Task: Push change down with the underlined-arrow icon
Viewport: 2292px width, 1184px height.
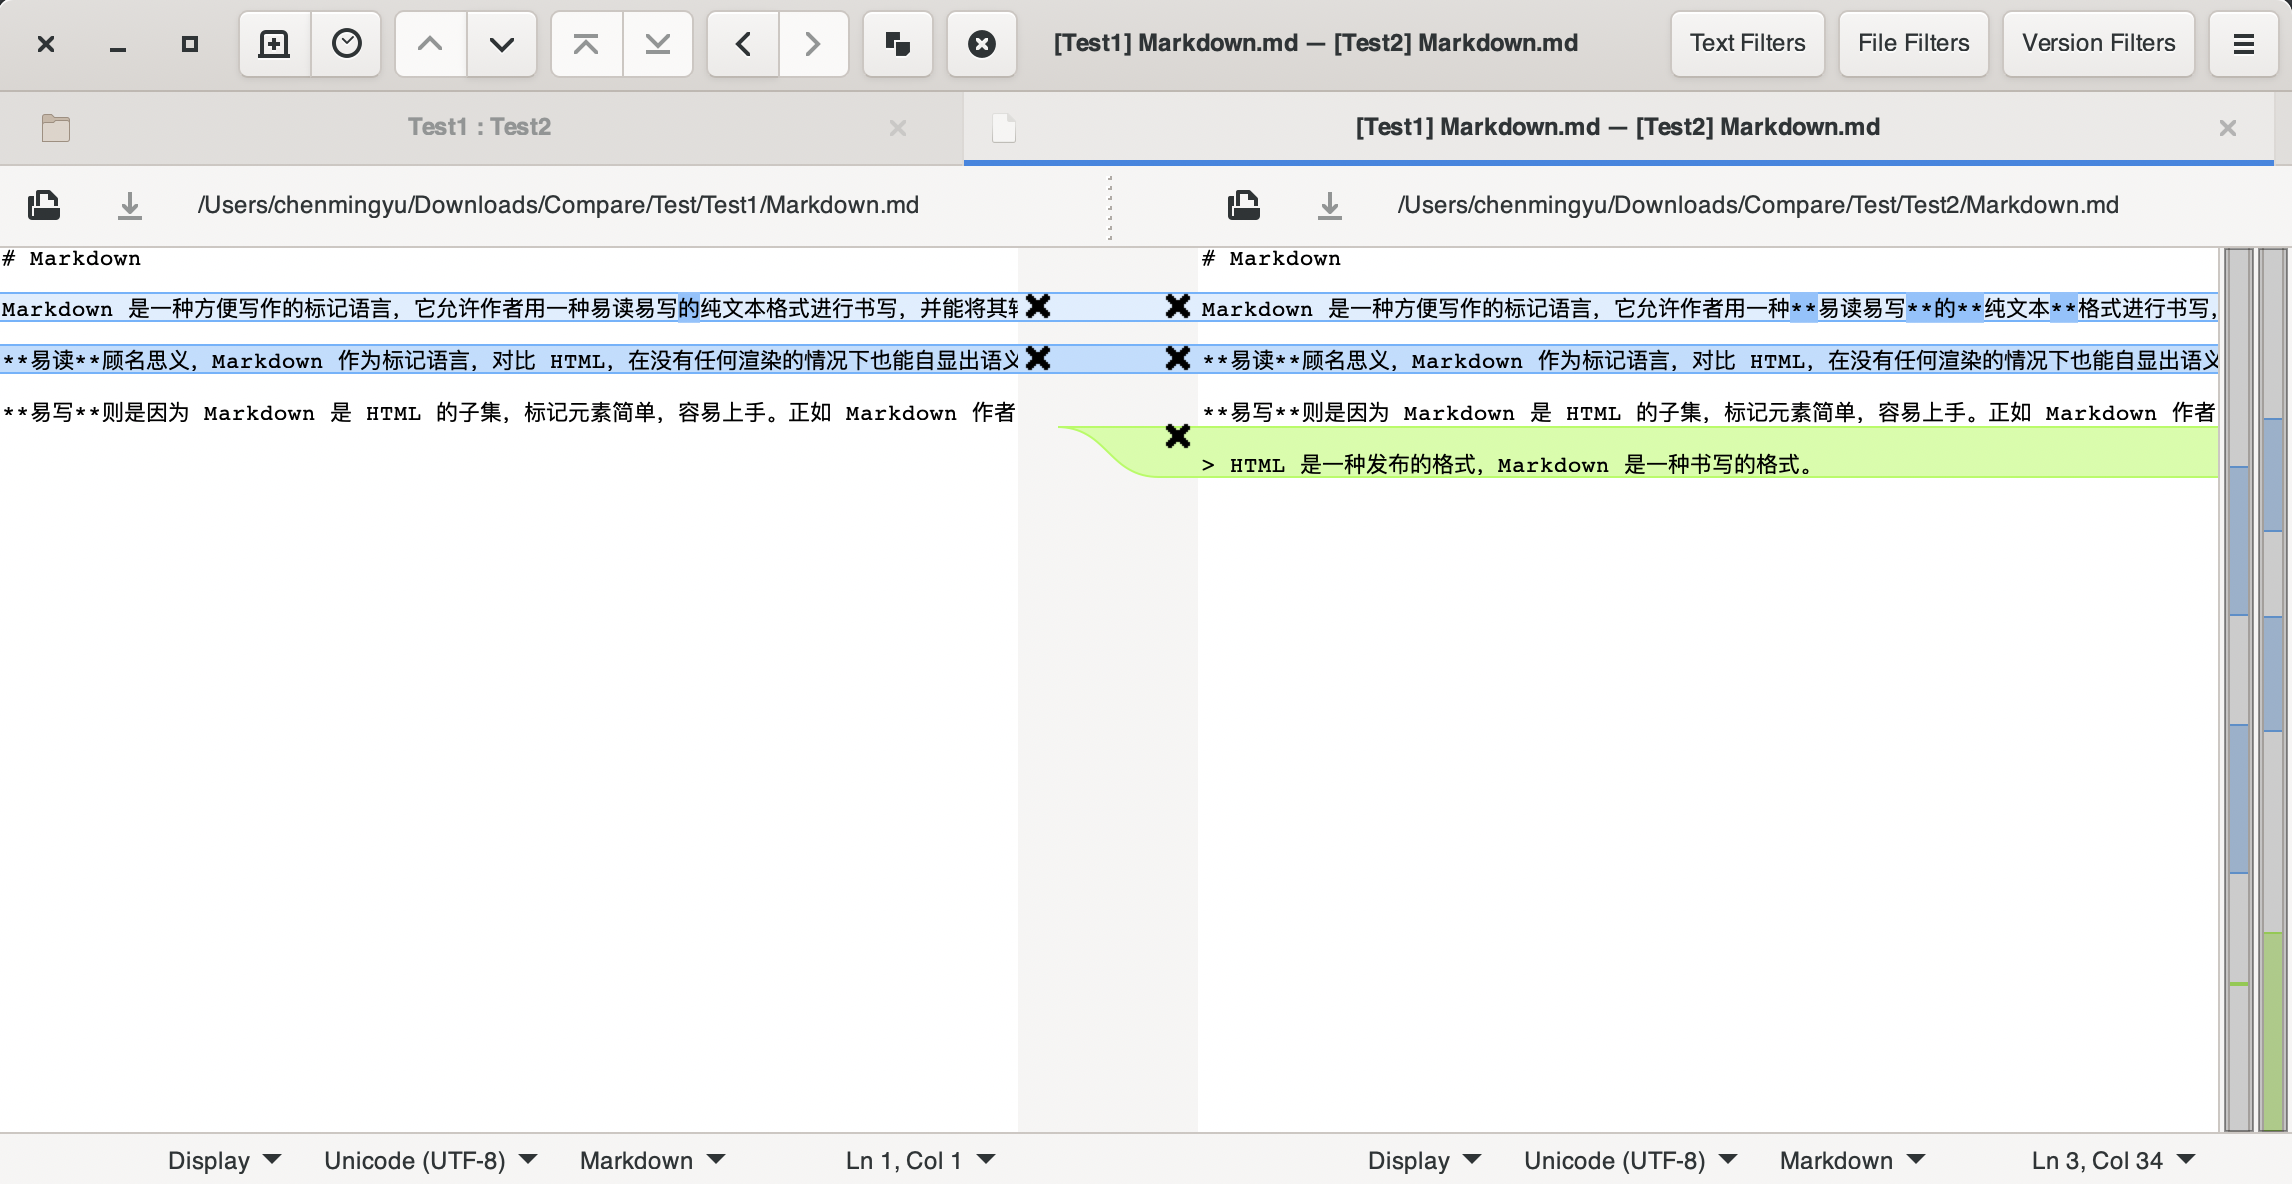Action: point(658,44)
